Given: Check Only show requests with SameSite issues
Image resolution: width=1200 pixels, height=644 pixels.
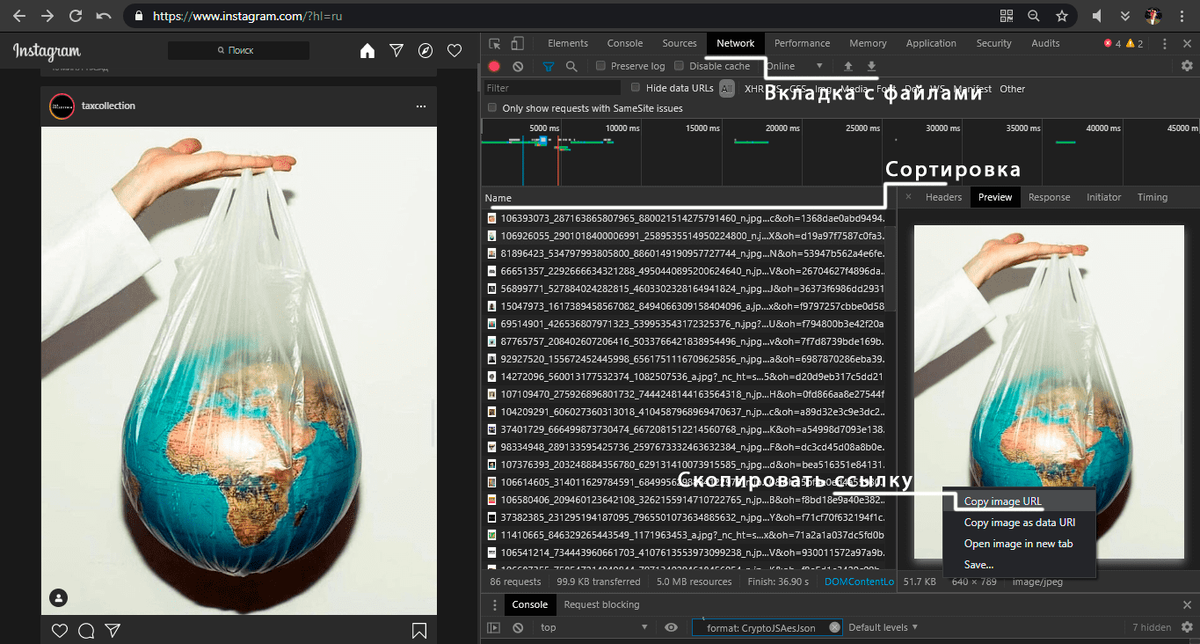Looking at the screenshot, I should 492,108.
